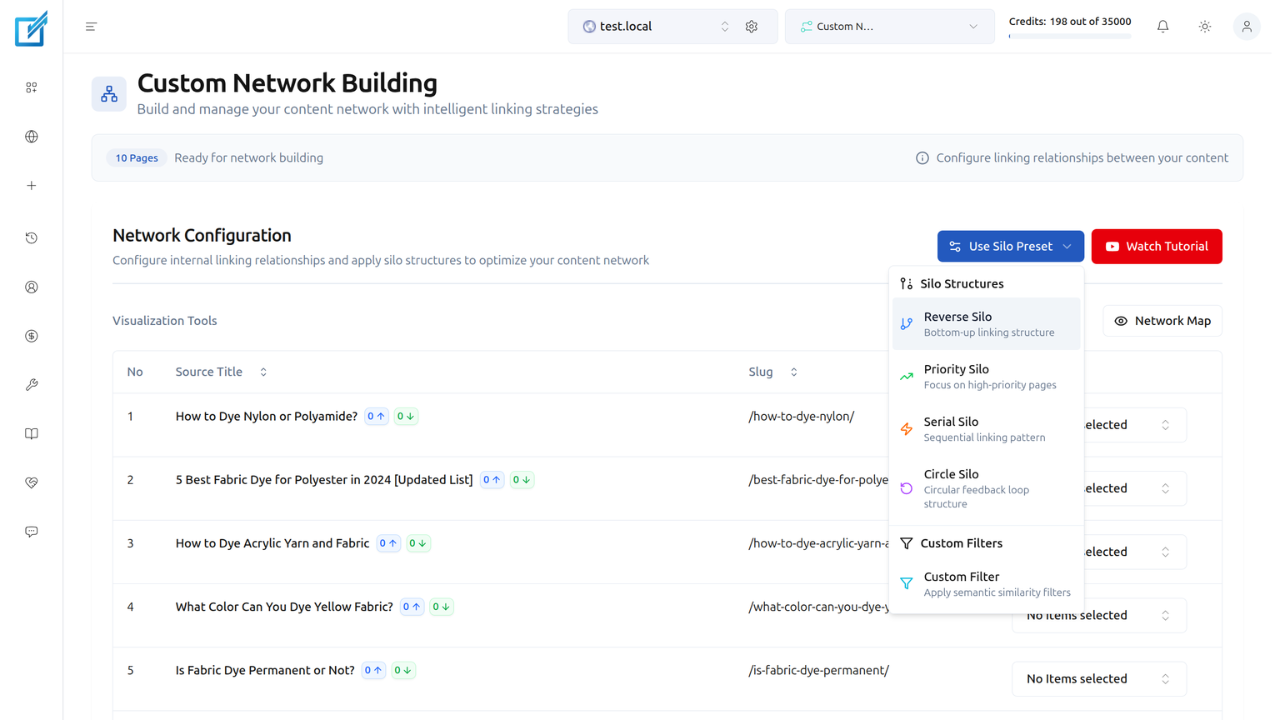
Task: Open the globe icon in the sidebar
Action: (x=31, y=136)
